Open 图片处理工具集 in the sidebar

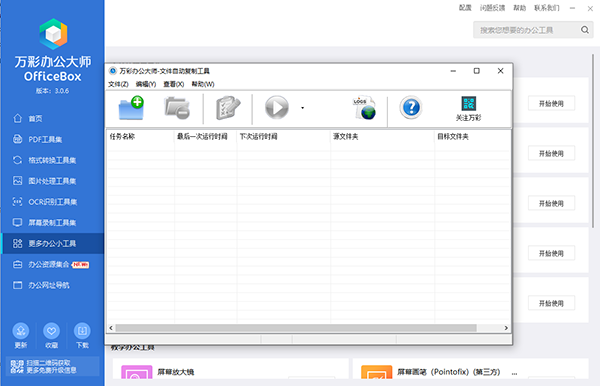click(52, 181)
